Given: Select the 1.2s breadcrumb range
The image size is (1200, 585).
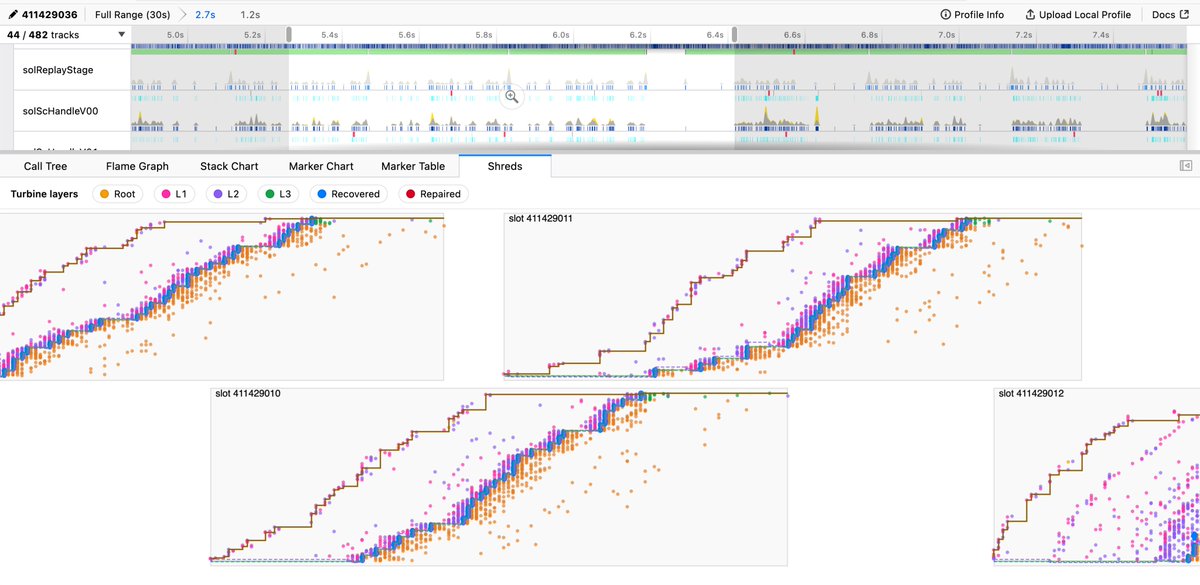Looking at the screenshot, I should 250,15.
